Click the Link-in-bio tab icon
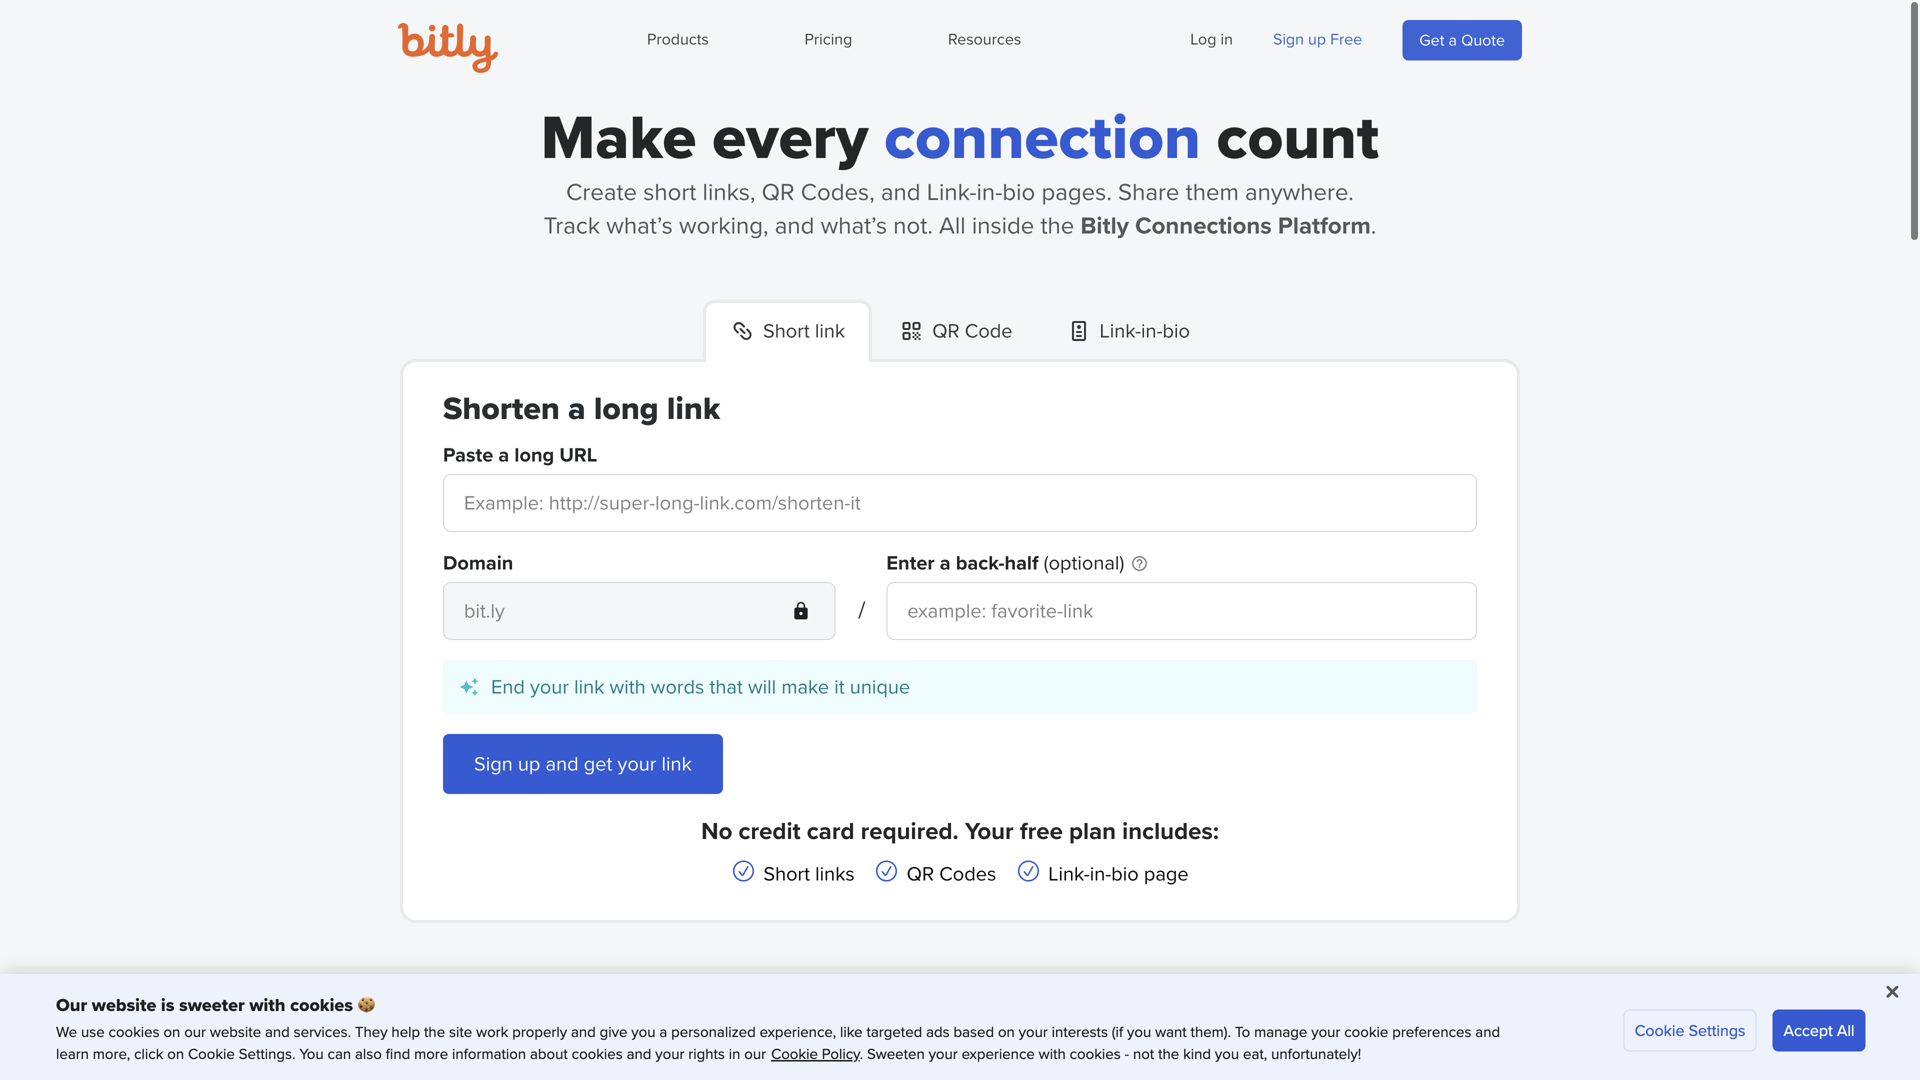The height and width of the screenshot is (1080, 1920). pos(1079,331)
